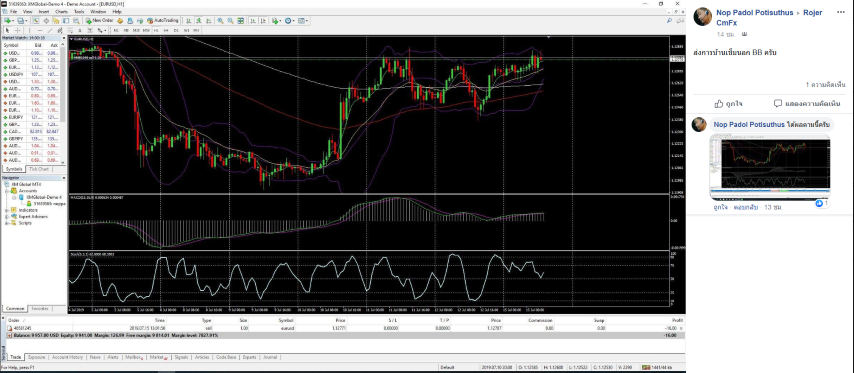854x373 pixels.
Task: Open the chart thumbnail in the comment
Action: [x=770, y=167]
